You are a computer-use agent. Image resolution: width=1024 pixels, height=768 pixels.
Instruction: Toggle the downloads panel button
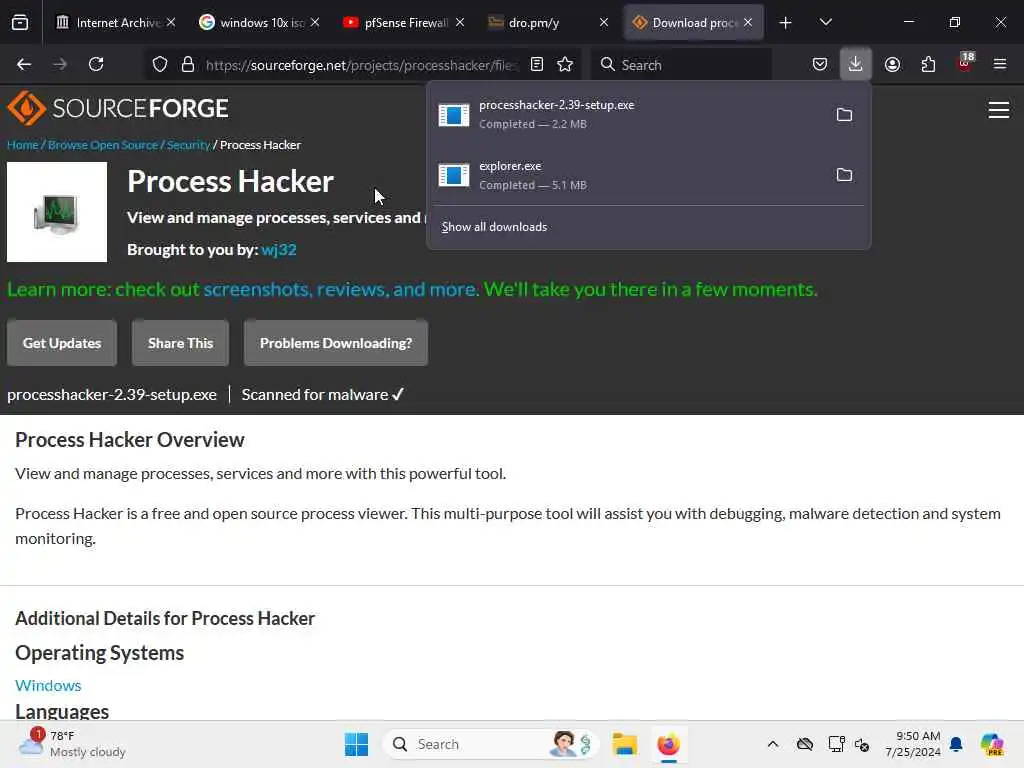(856, 64)
